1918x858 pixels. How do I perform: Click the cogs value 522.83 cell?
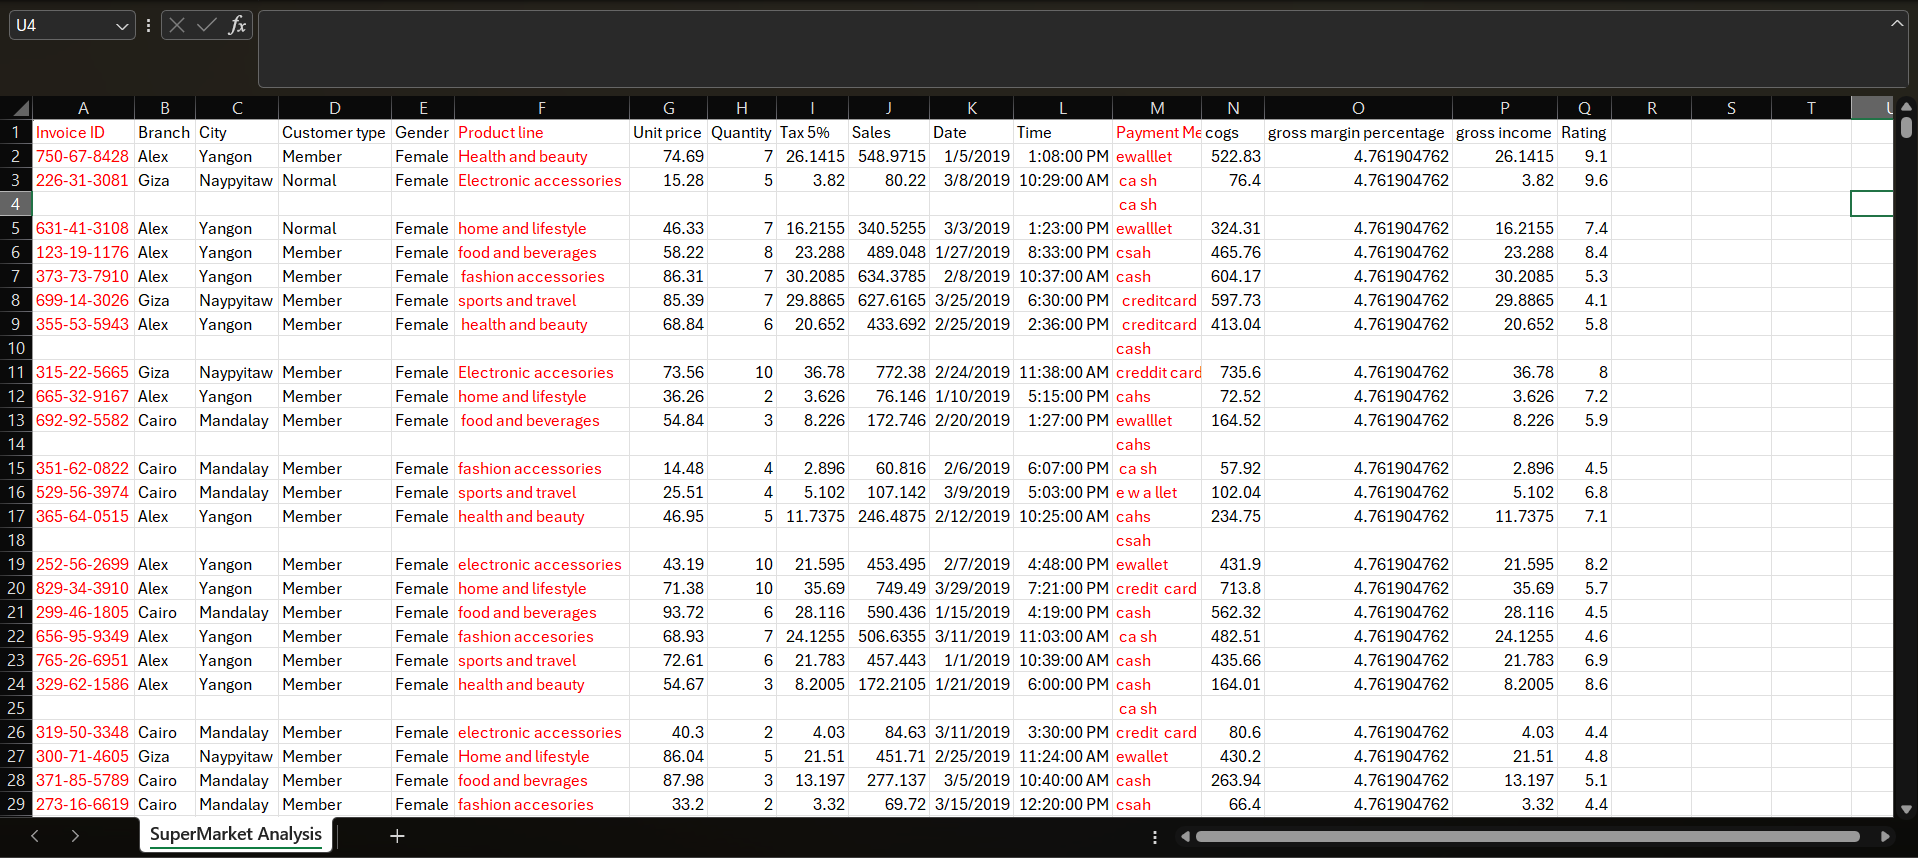click(x=1233, y=156)
